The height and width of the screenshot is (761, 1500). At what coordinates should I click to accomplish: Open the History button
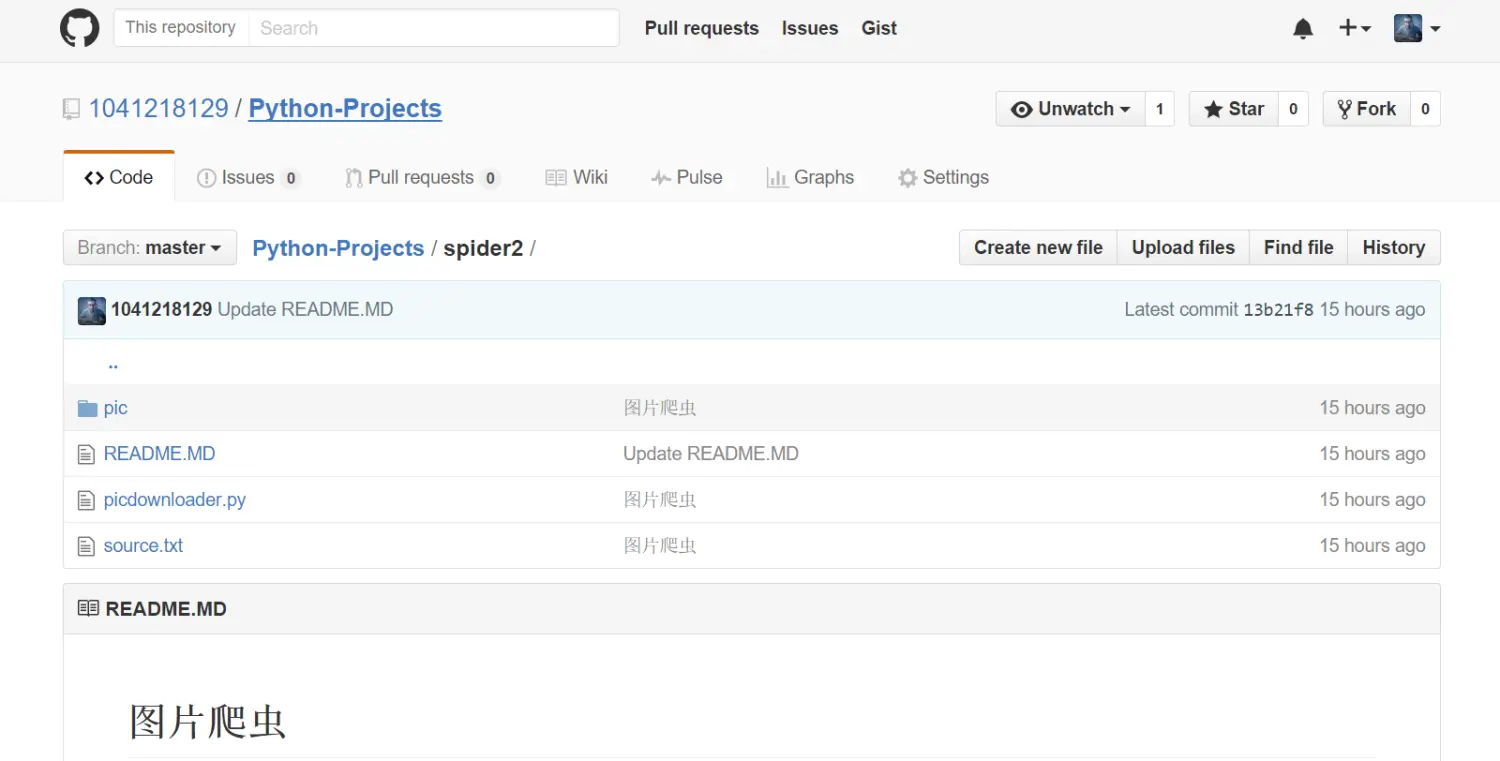point(1394,247)
